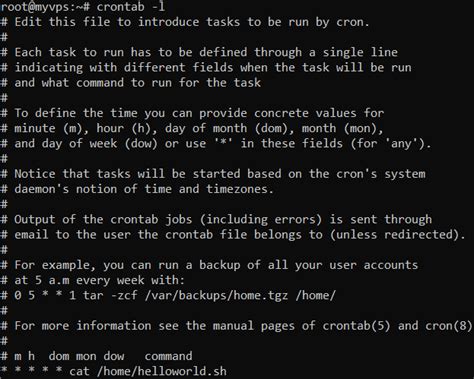The image size is (474, 379).
Task: Click the 'email to the user' line
Action: point(233,235)
